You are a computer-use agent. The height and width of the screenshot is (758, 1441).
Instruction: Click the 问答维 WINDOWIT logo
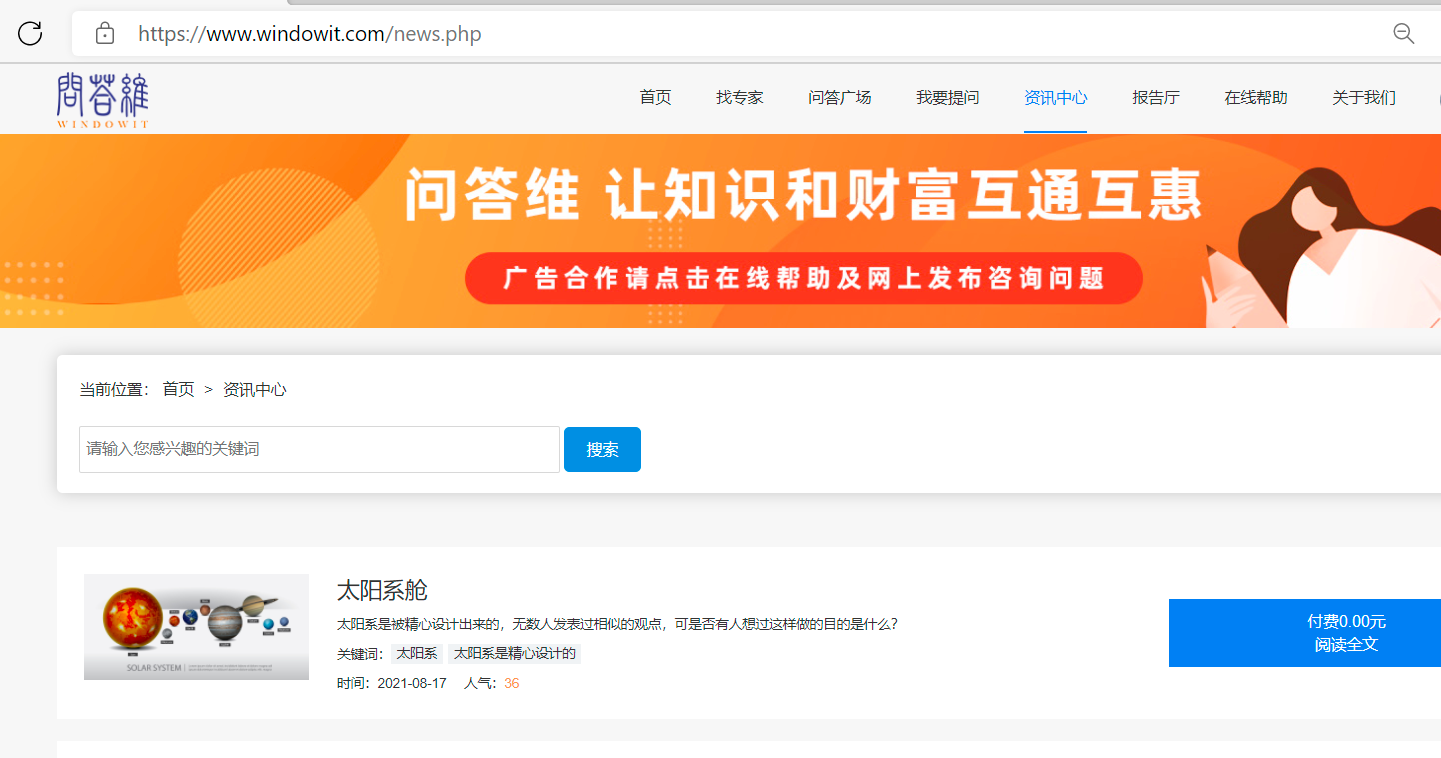point(102,99)
